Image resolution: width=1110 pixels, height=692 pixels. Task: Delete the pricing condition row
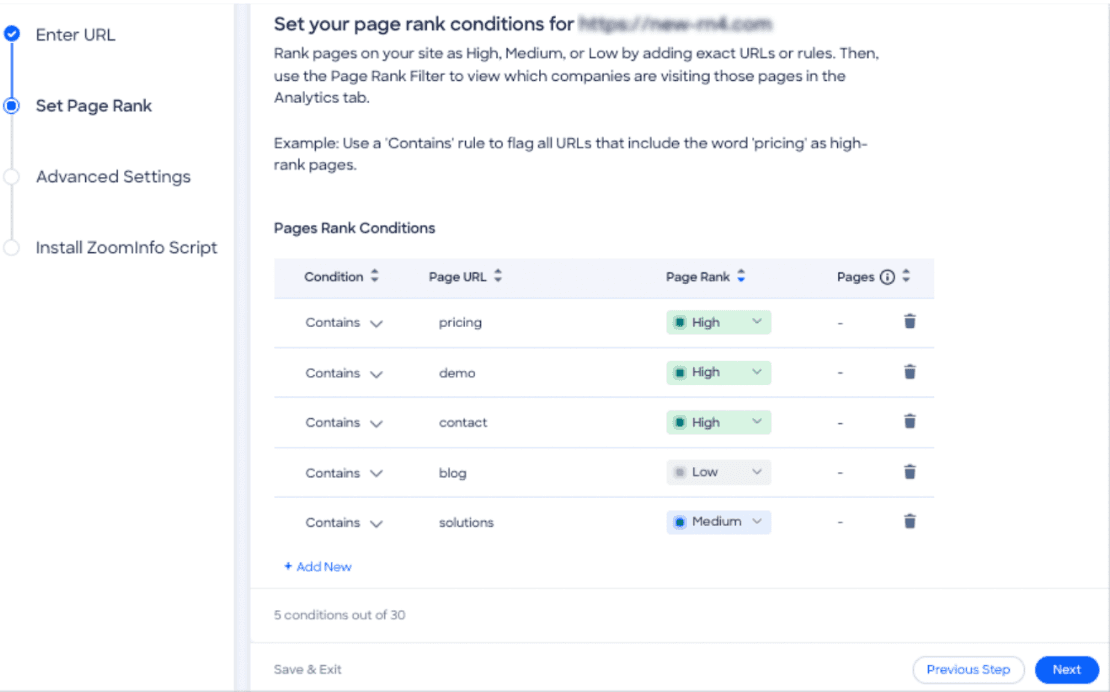909,322
